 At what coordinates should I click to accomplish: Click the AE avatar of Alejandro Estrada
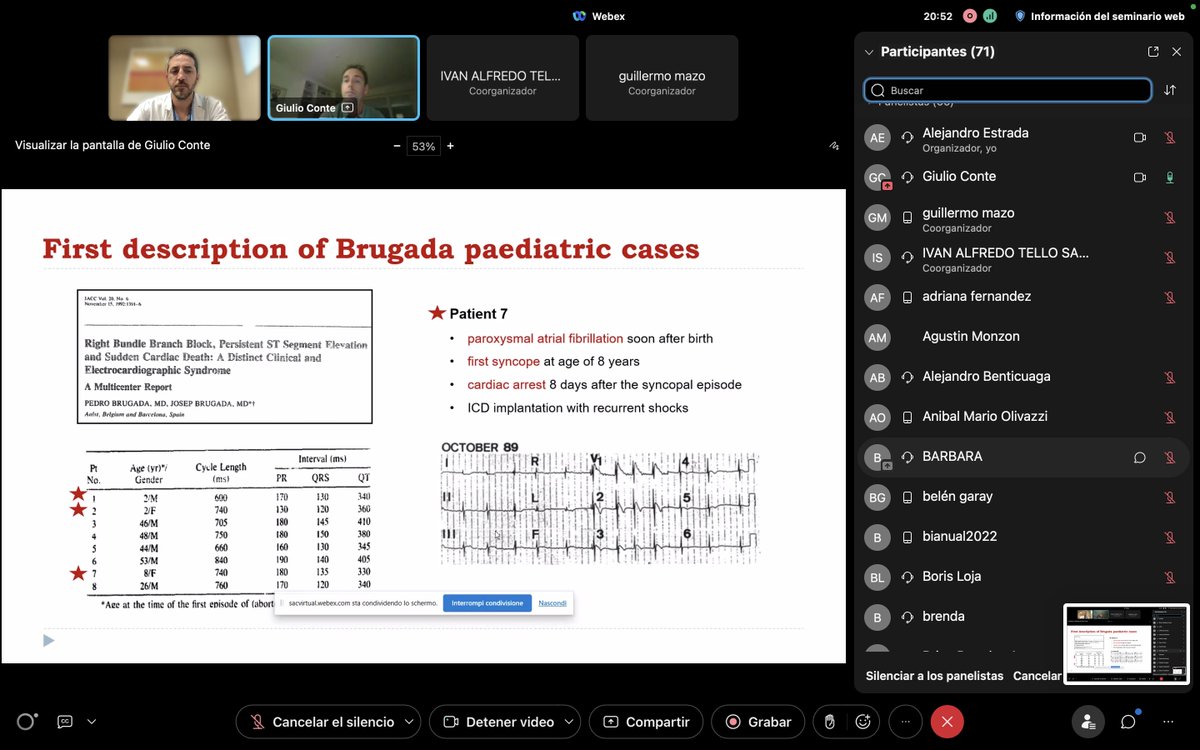tap(877, 138)
